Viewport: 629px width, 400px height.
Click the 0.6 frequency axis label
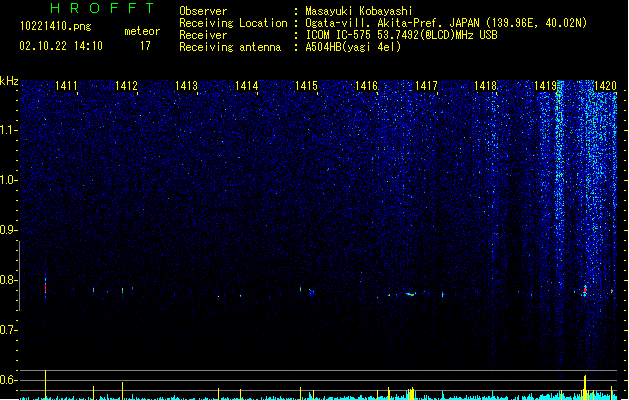pyautogui.click(x=8, y=380)
